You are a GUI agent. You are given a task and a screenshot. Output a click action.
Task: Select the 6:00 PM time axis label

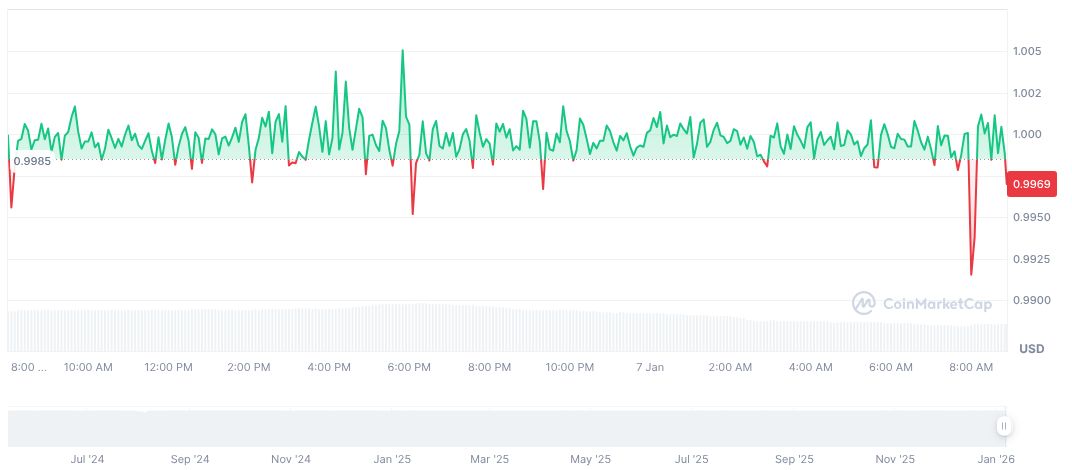click(x=409, y=367)
